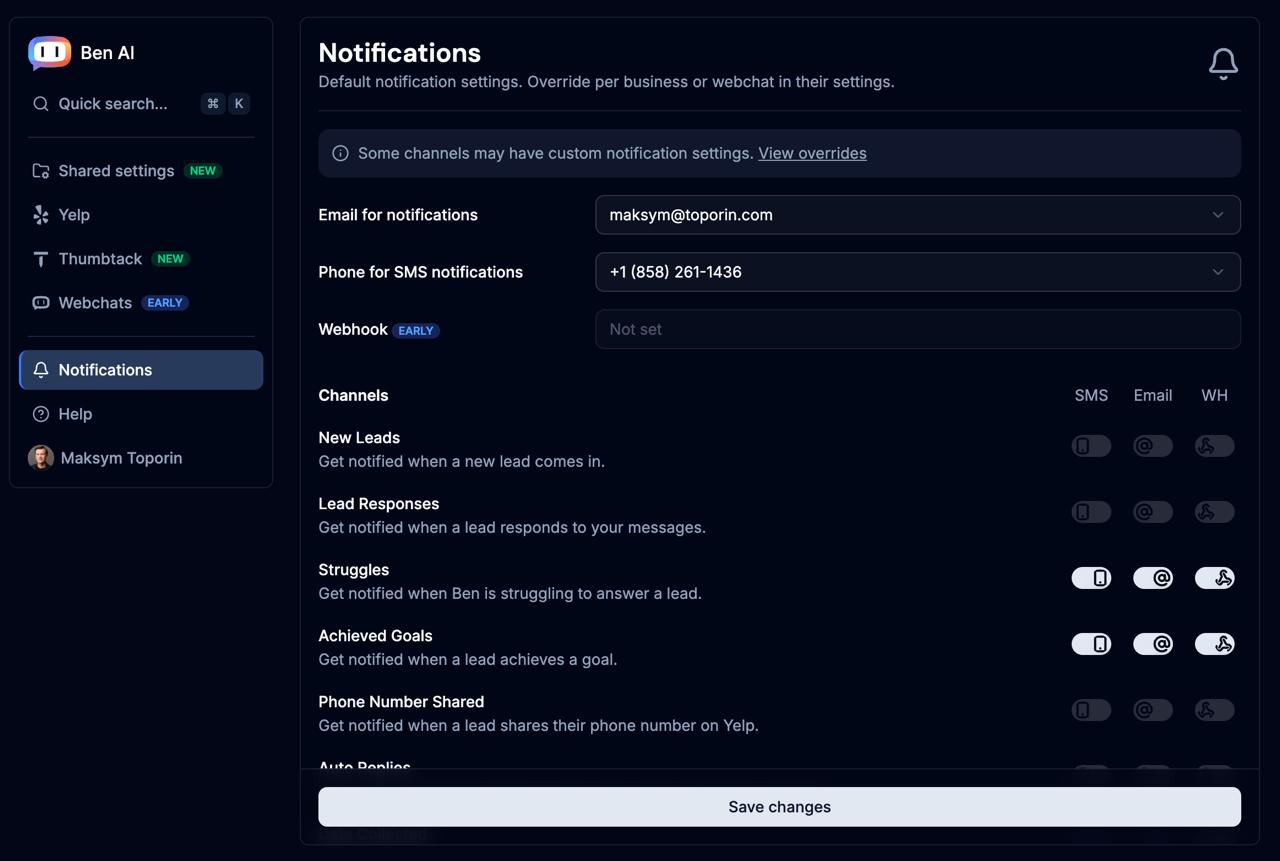Disable webhook toggle for Struggles
The image size is (1280, 861).
[1215, 578]
